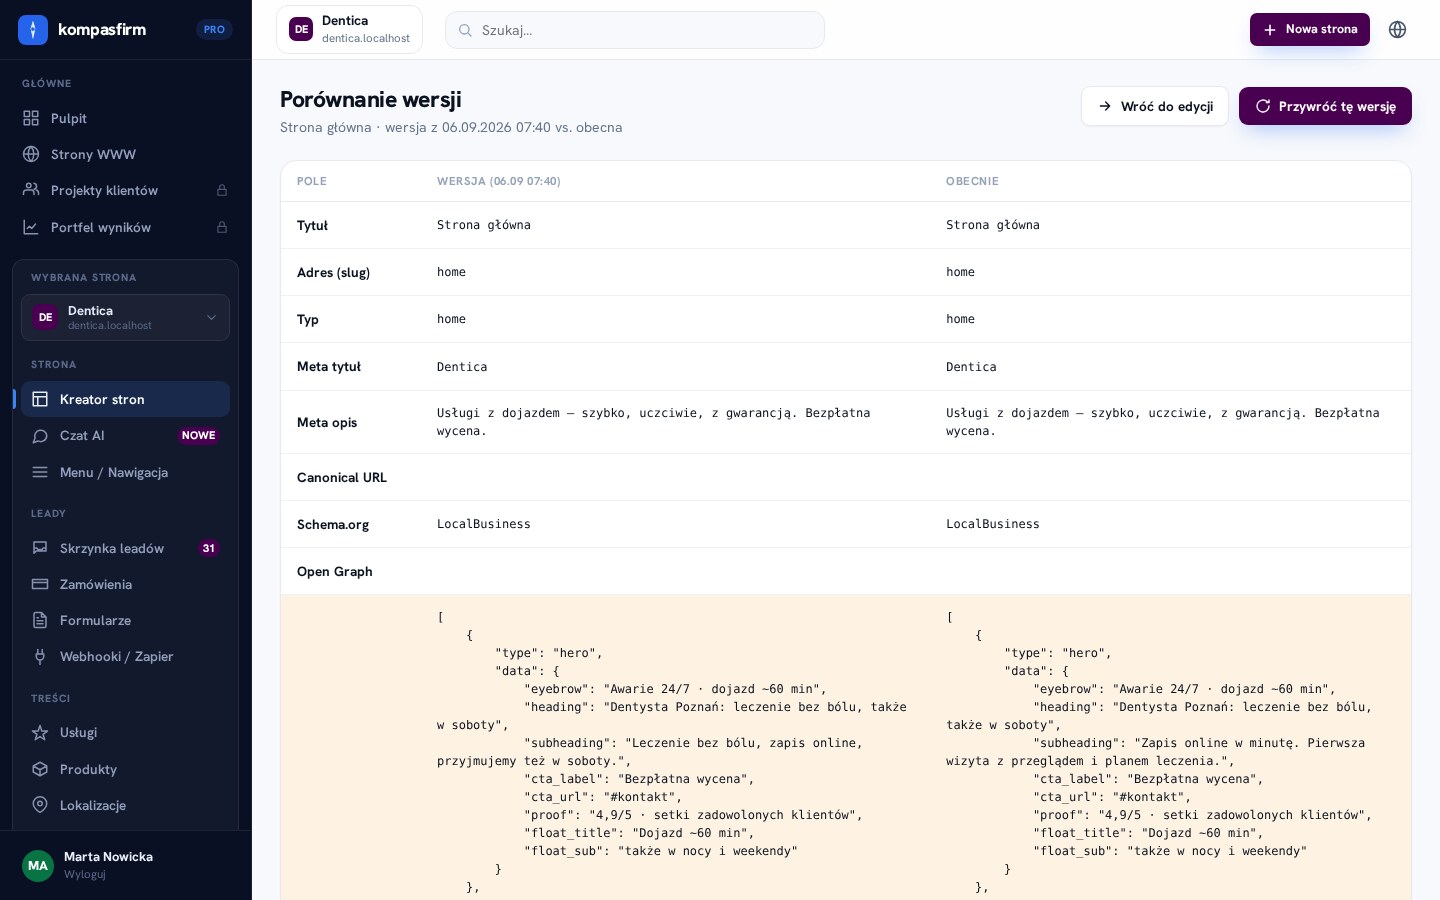1440x900 pixels.
Task: Click the WERSJA (06.09 07:40) column header
Action: coord(499,181)
